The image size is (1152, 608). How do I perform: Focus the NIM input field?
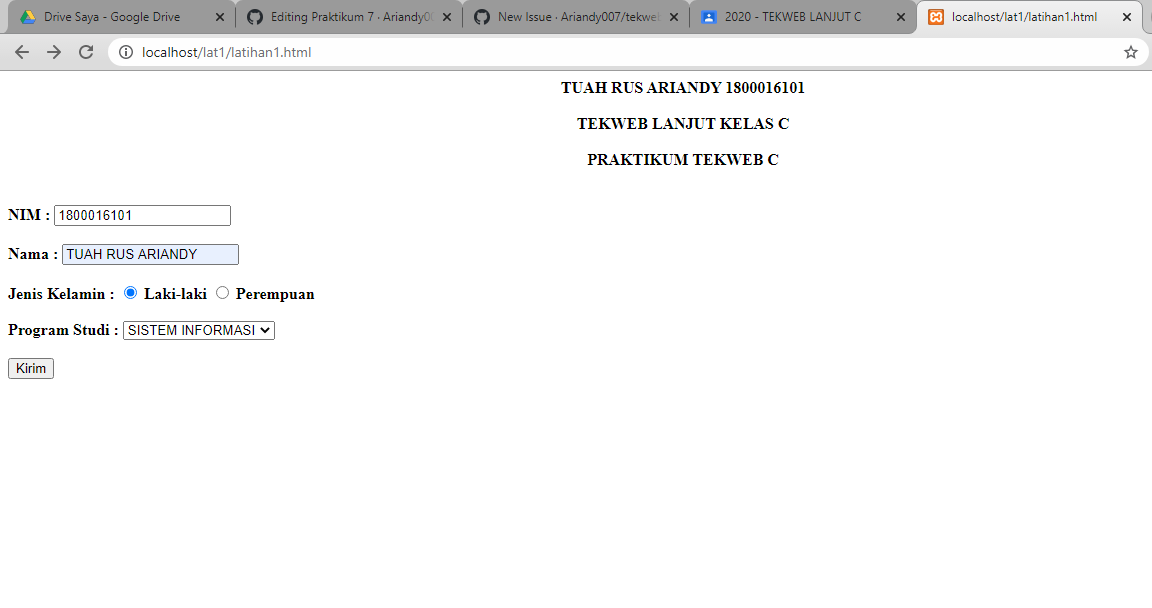[x=143, y=215]
